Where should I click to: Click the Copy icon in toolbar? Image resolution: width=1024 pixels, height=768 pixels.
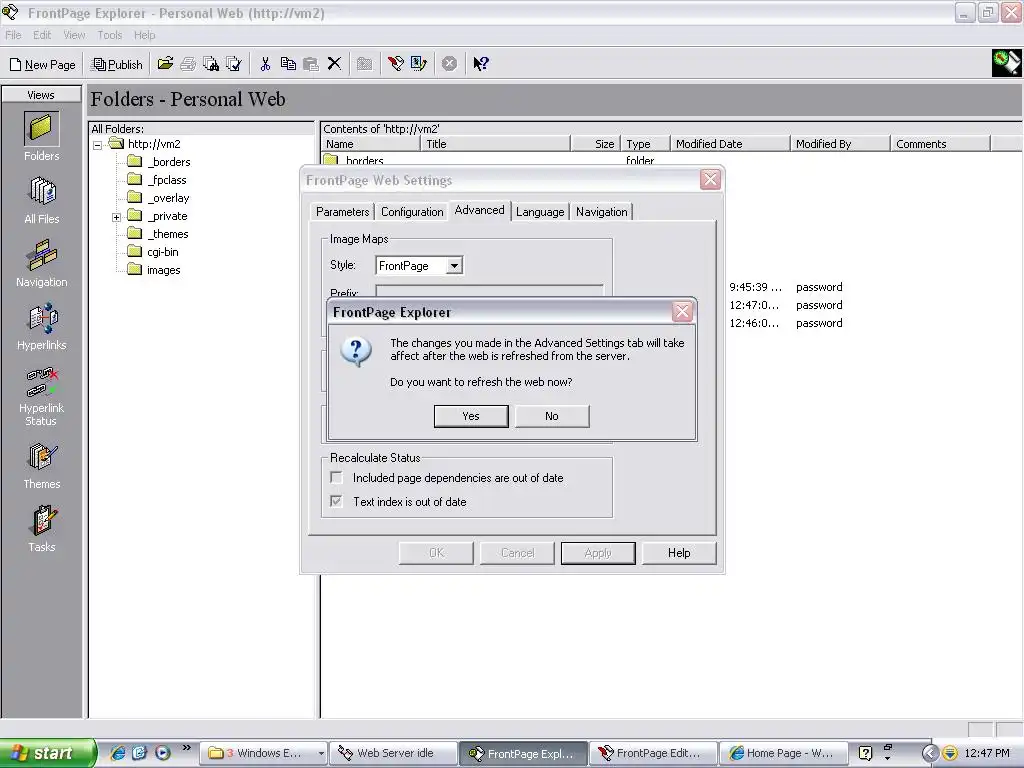point(288,63)
